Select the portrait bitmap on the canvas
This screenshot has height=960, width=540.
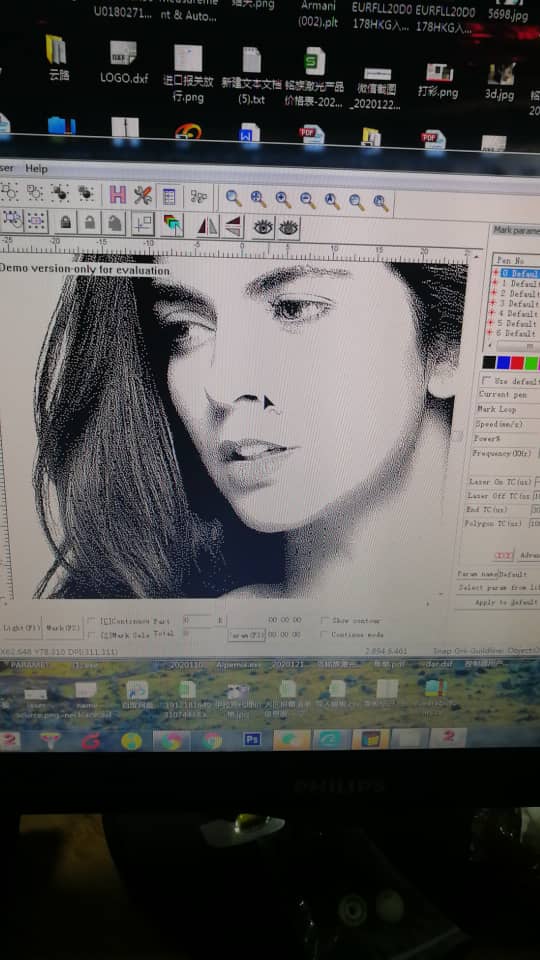(251, 429)
